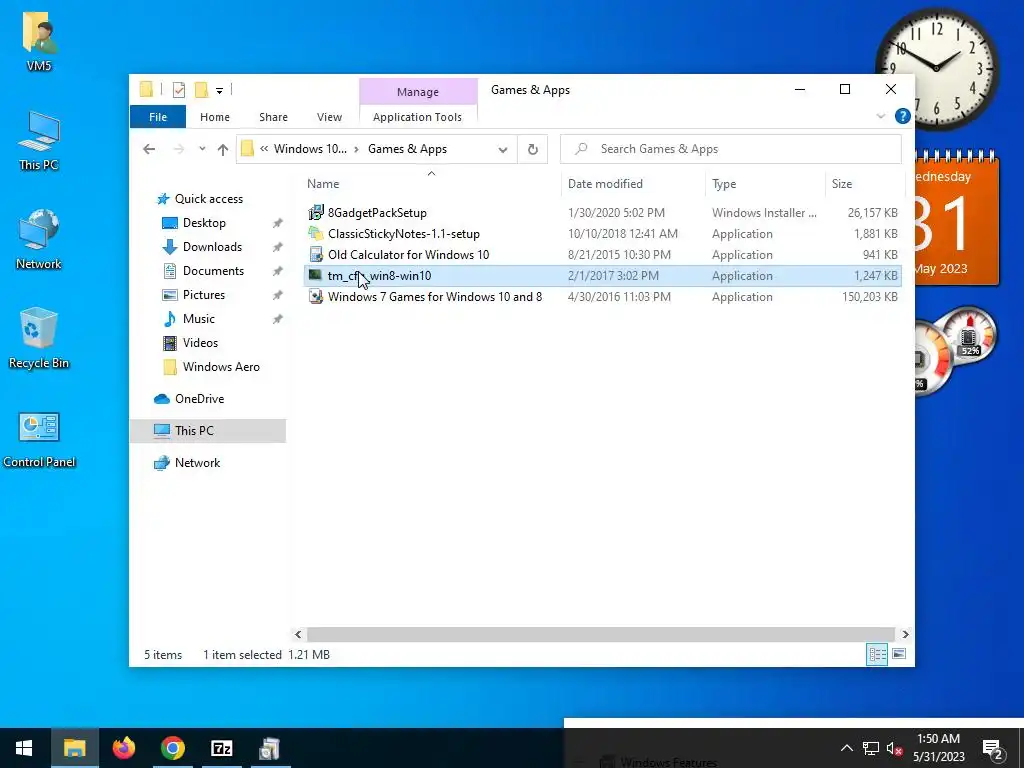Select OneDrive in the navigation pane
Image resolution: width=1024 pixels, height=768 pixels.
pos(199,399)
